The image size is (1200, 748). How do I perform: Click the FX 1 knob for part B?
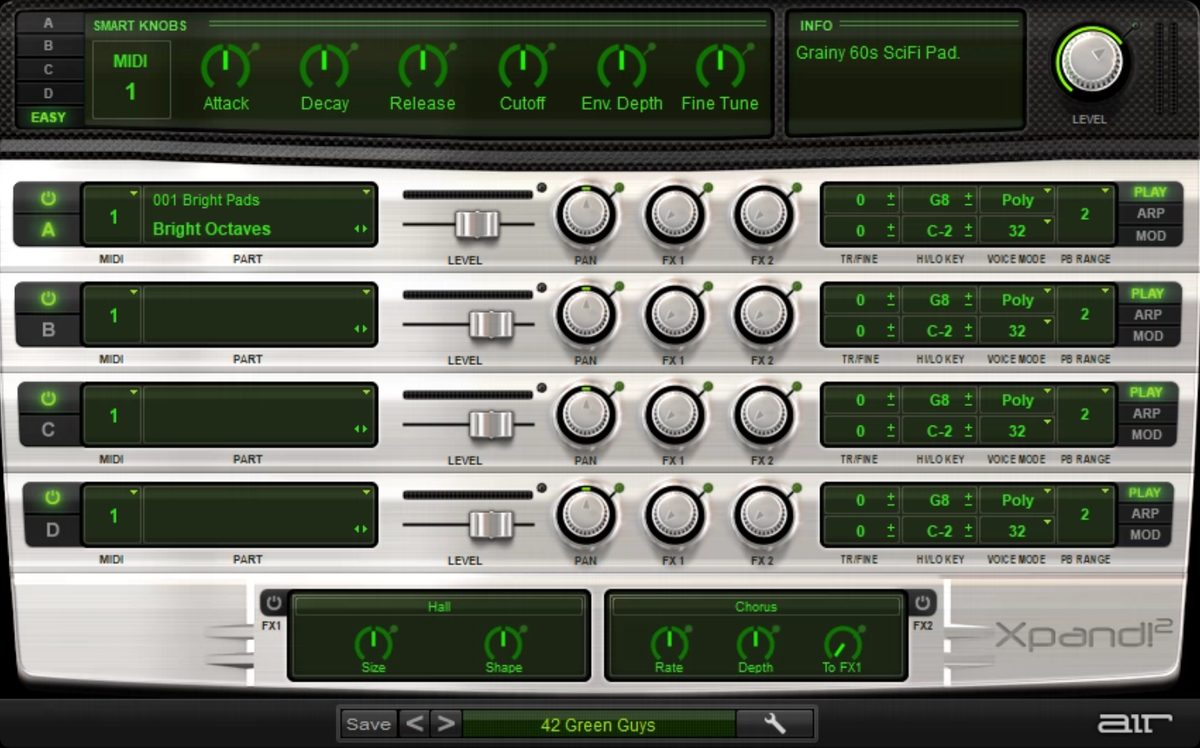pos(674,315)
